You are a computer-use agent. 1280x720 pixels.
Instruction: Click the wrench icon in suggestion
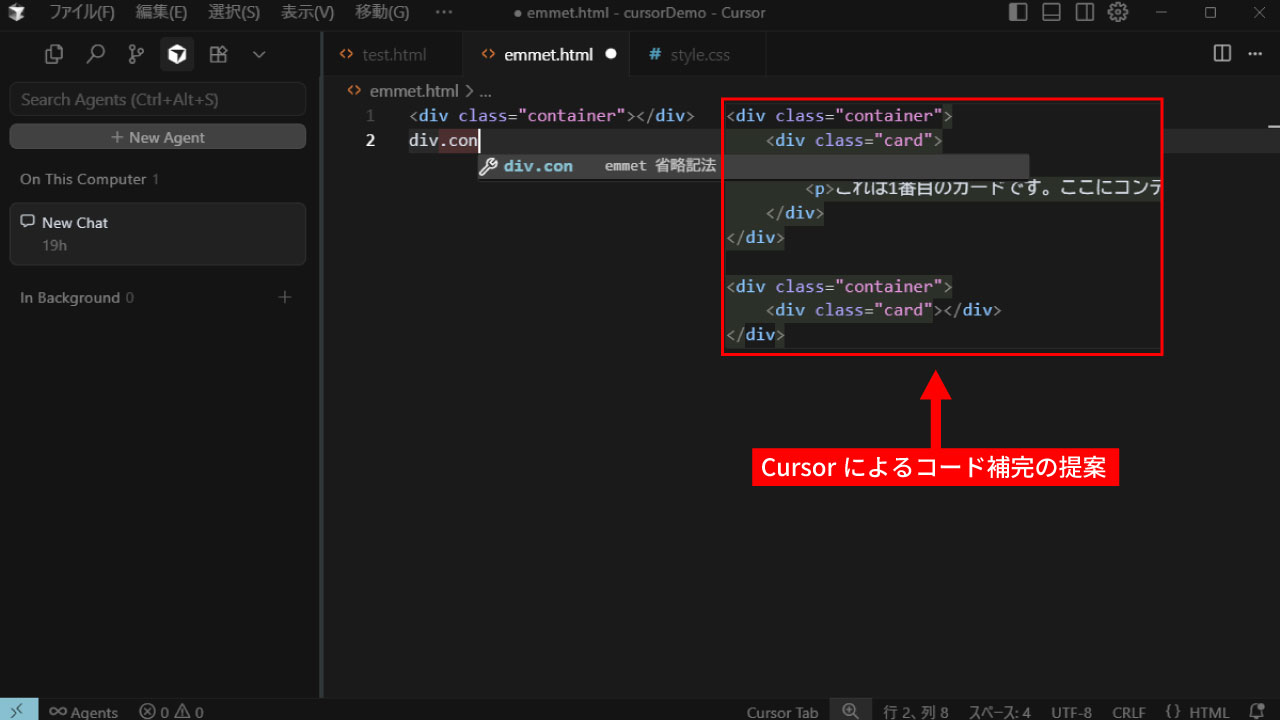(x=488, y=166)
